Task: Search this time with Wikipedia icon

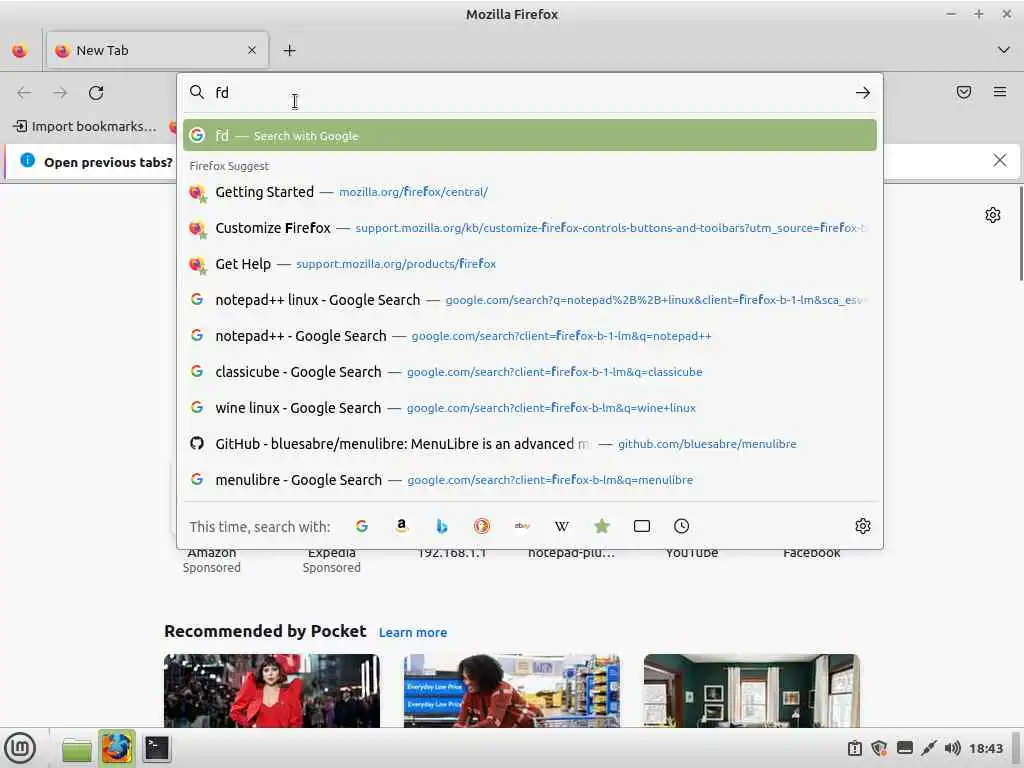Action: (x=562, y=526)
